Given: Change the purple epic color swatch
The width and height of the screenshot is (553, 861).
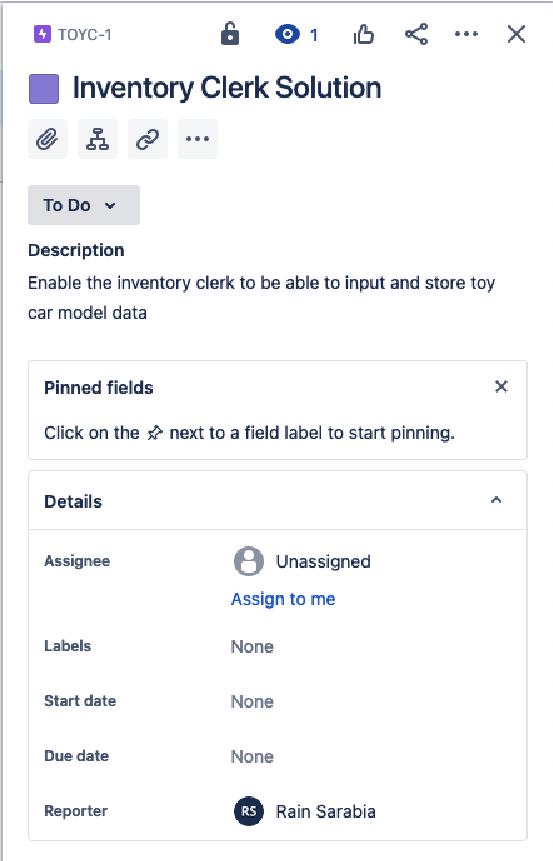Looking at the screenshot, I should [44, 89].
